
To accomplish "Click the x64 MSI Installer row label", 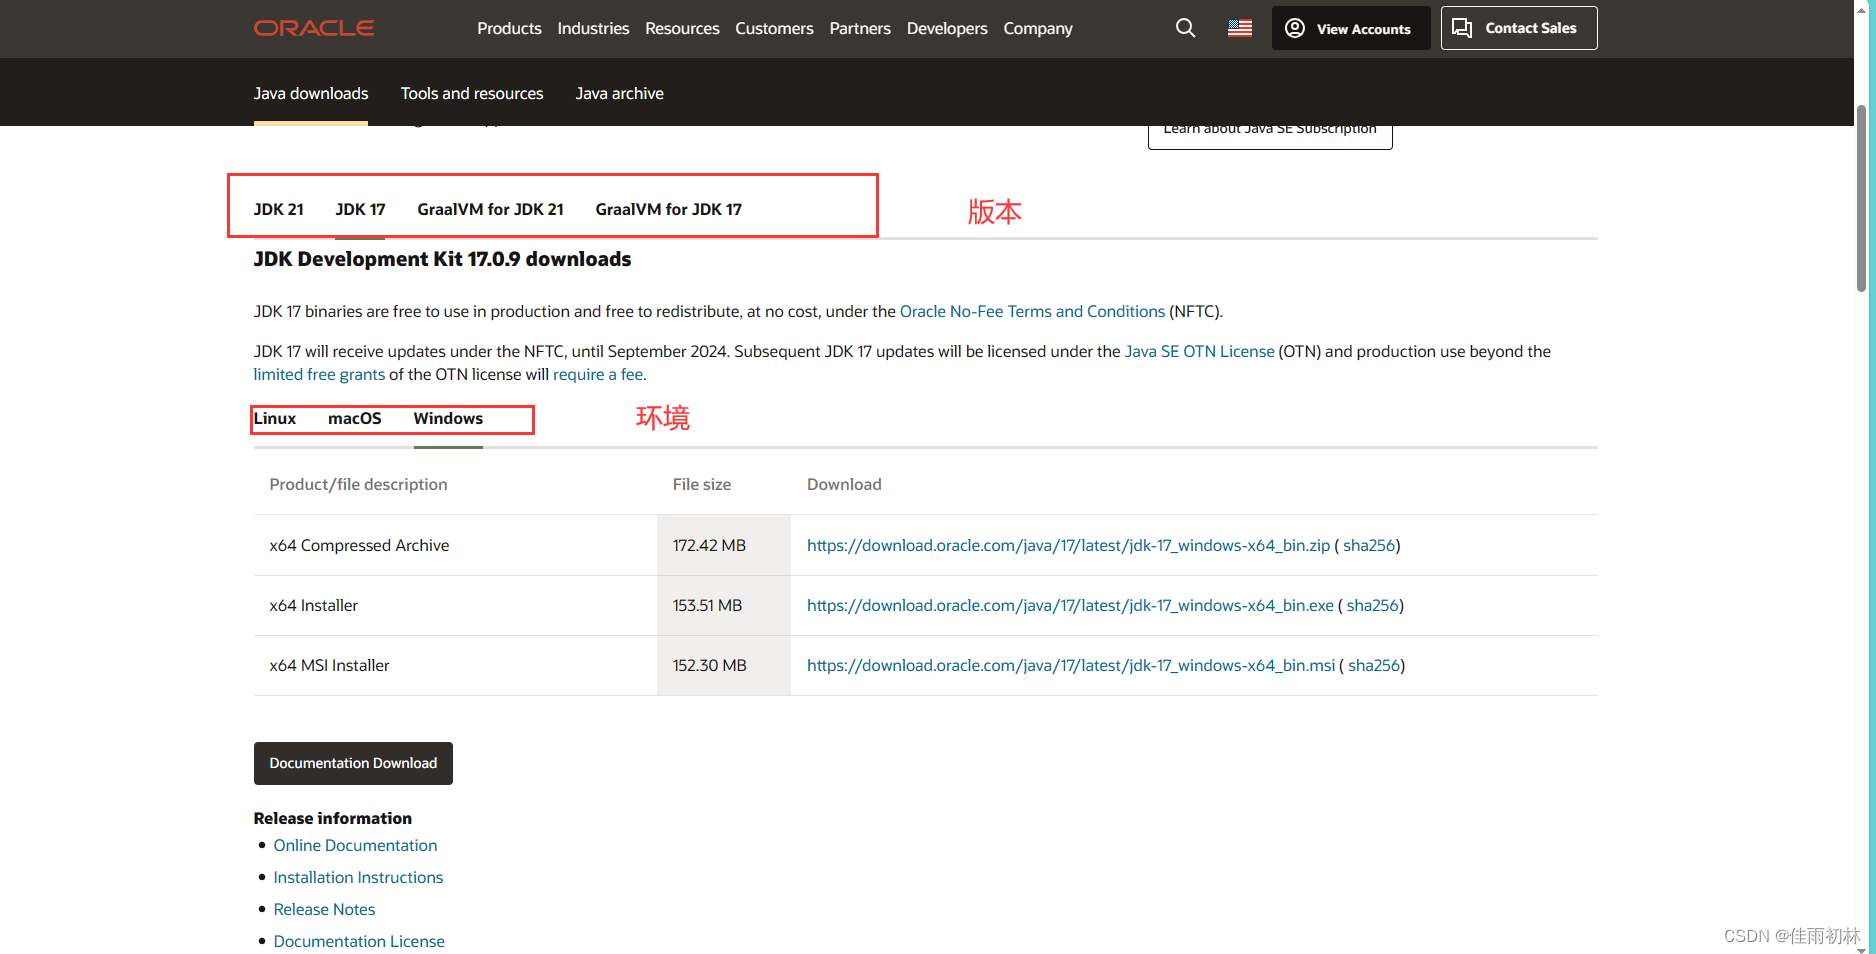I will click(x=329, y=665).
